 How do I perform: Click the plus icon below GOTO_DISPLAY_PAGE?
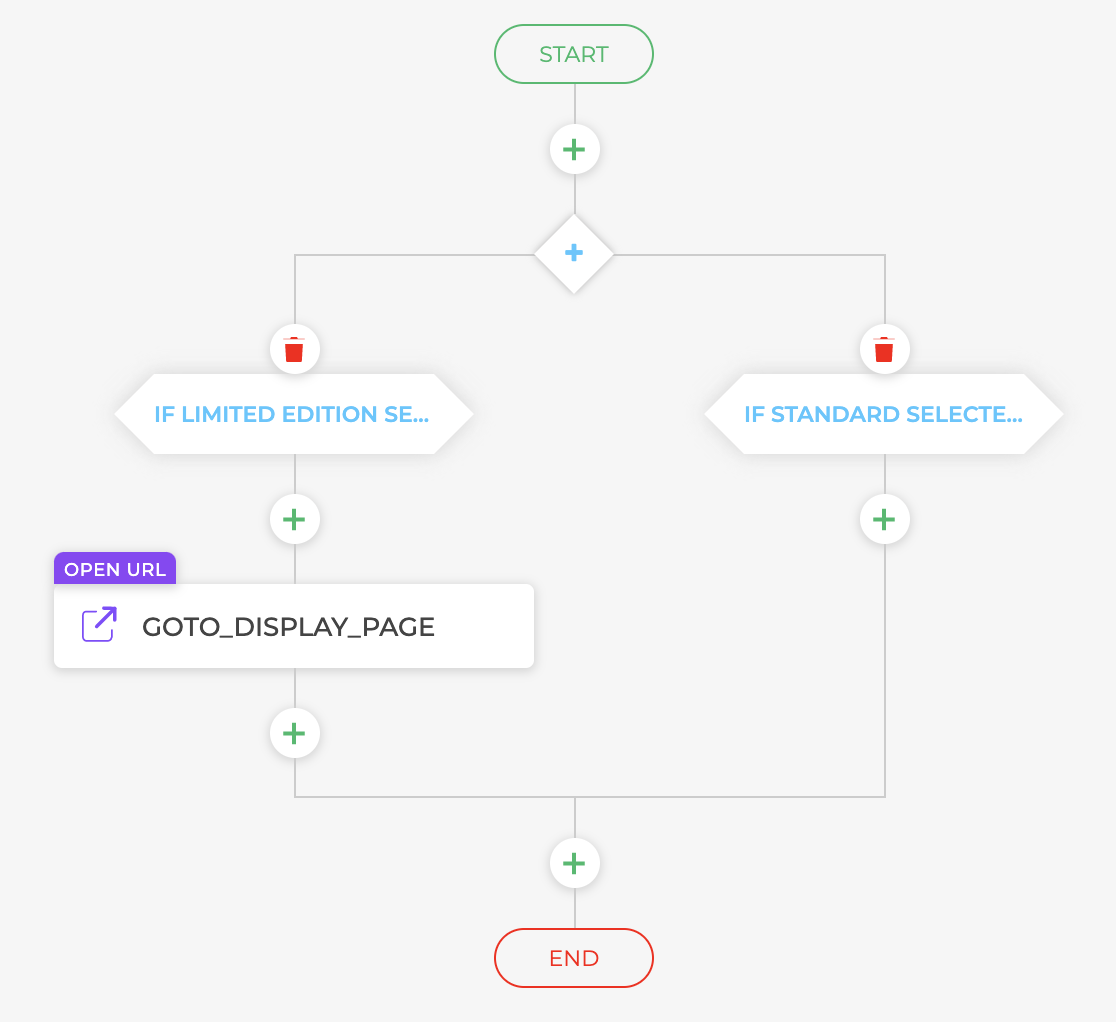pyautogui.click(x=294, y=732)
